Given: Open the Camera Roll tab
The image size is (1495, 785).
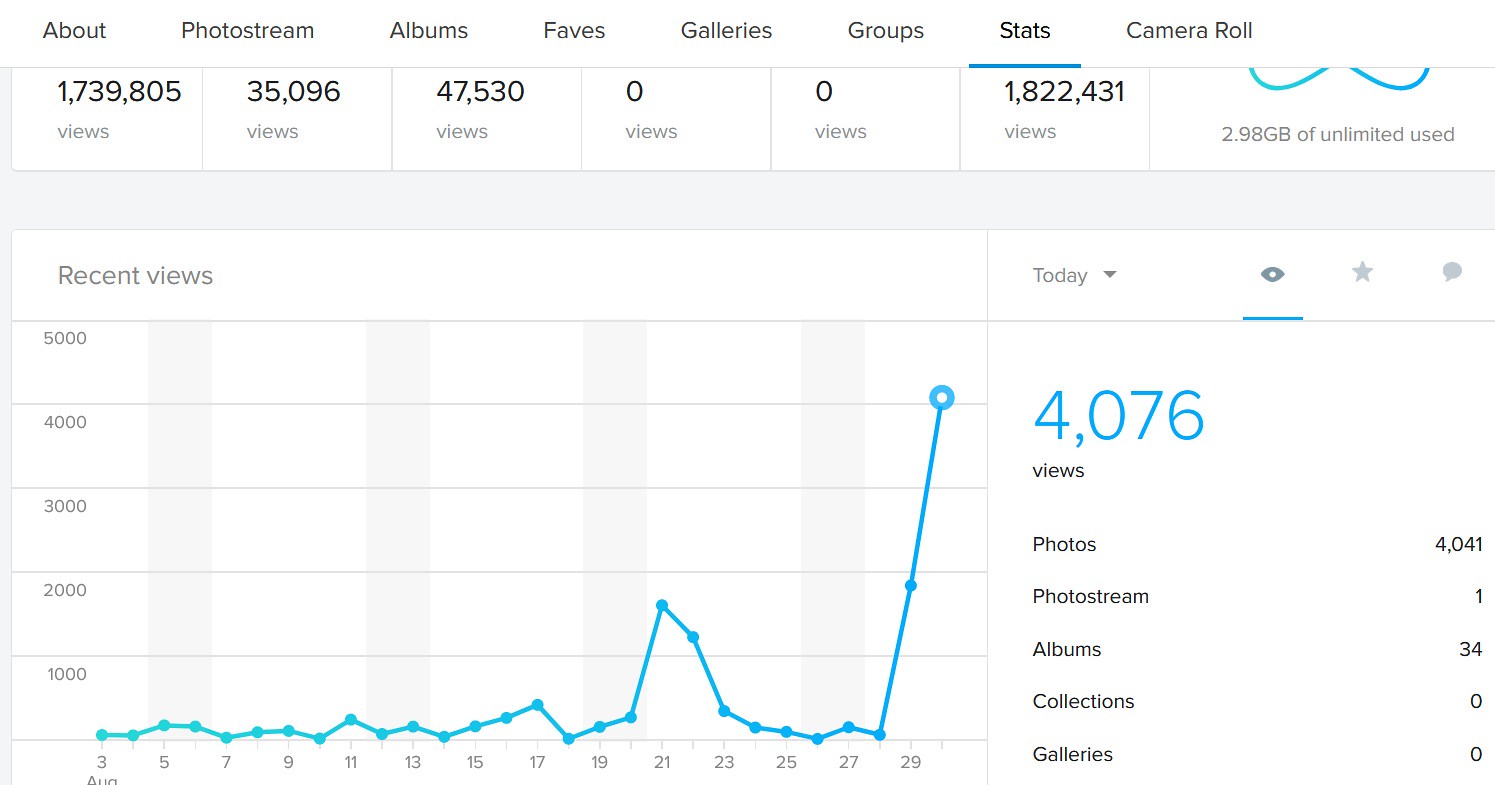Looking at the screenshot, I should click(1189, 31).
